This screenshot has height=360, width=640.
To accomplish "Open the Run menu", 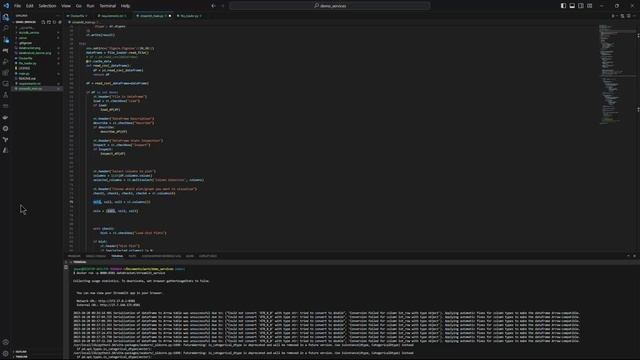I will [90, 6].
